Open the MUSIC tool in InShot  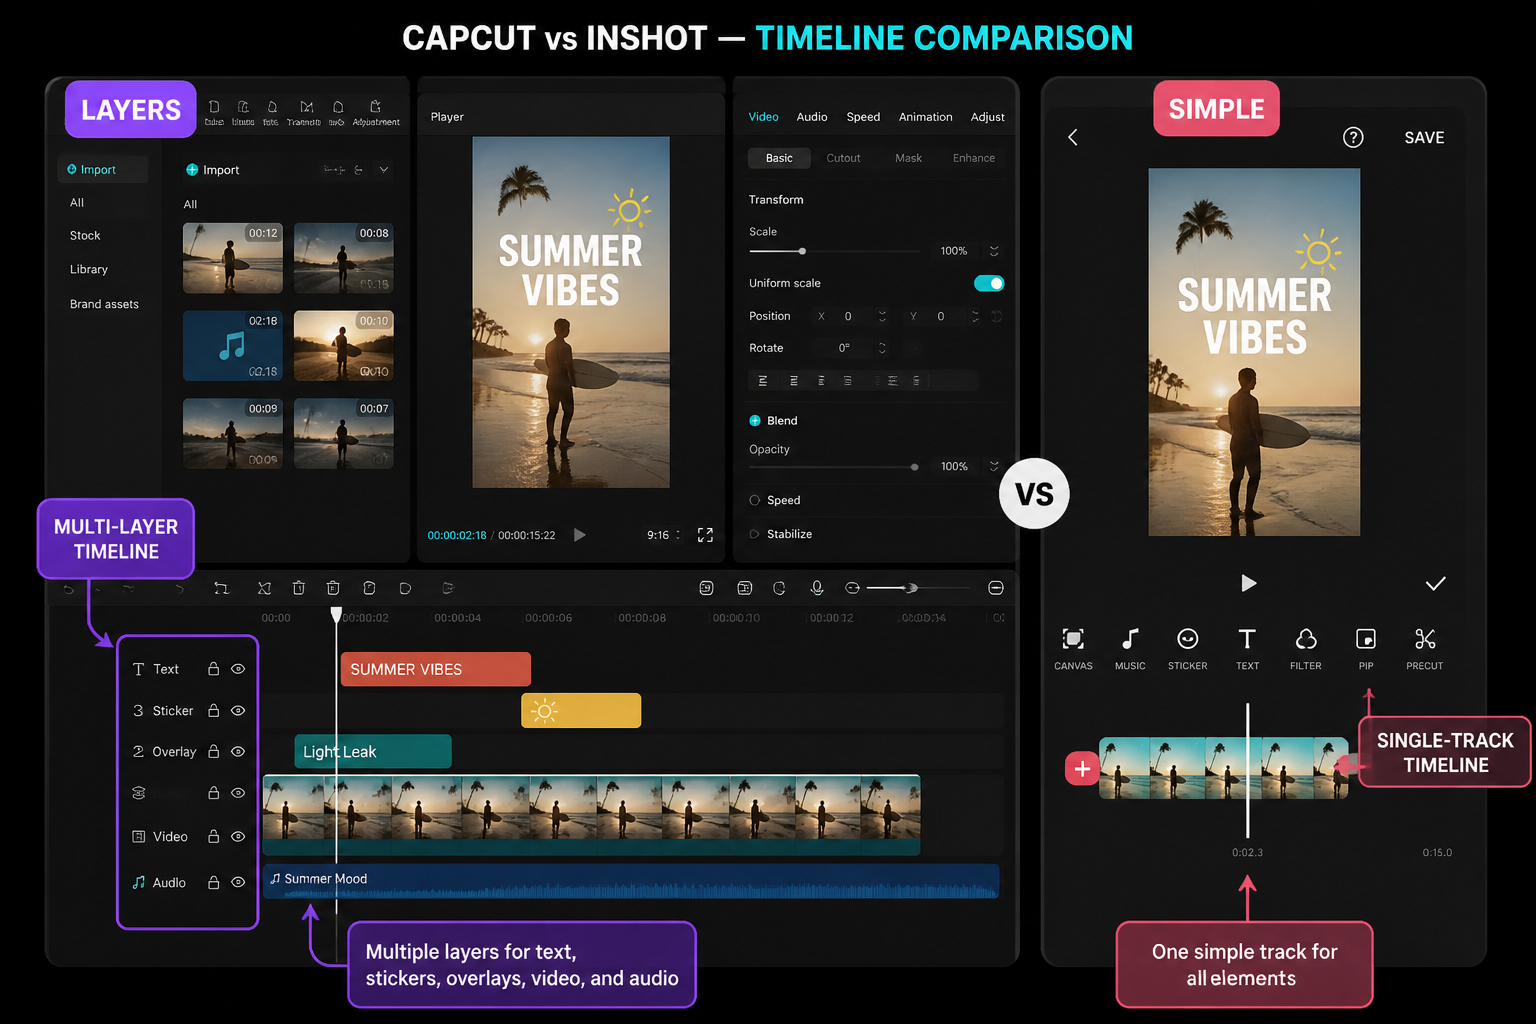click(1130, 648)
